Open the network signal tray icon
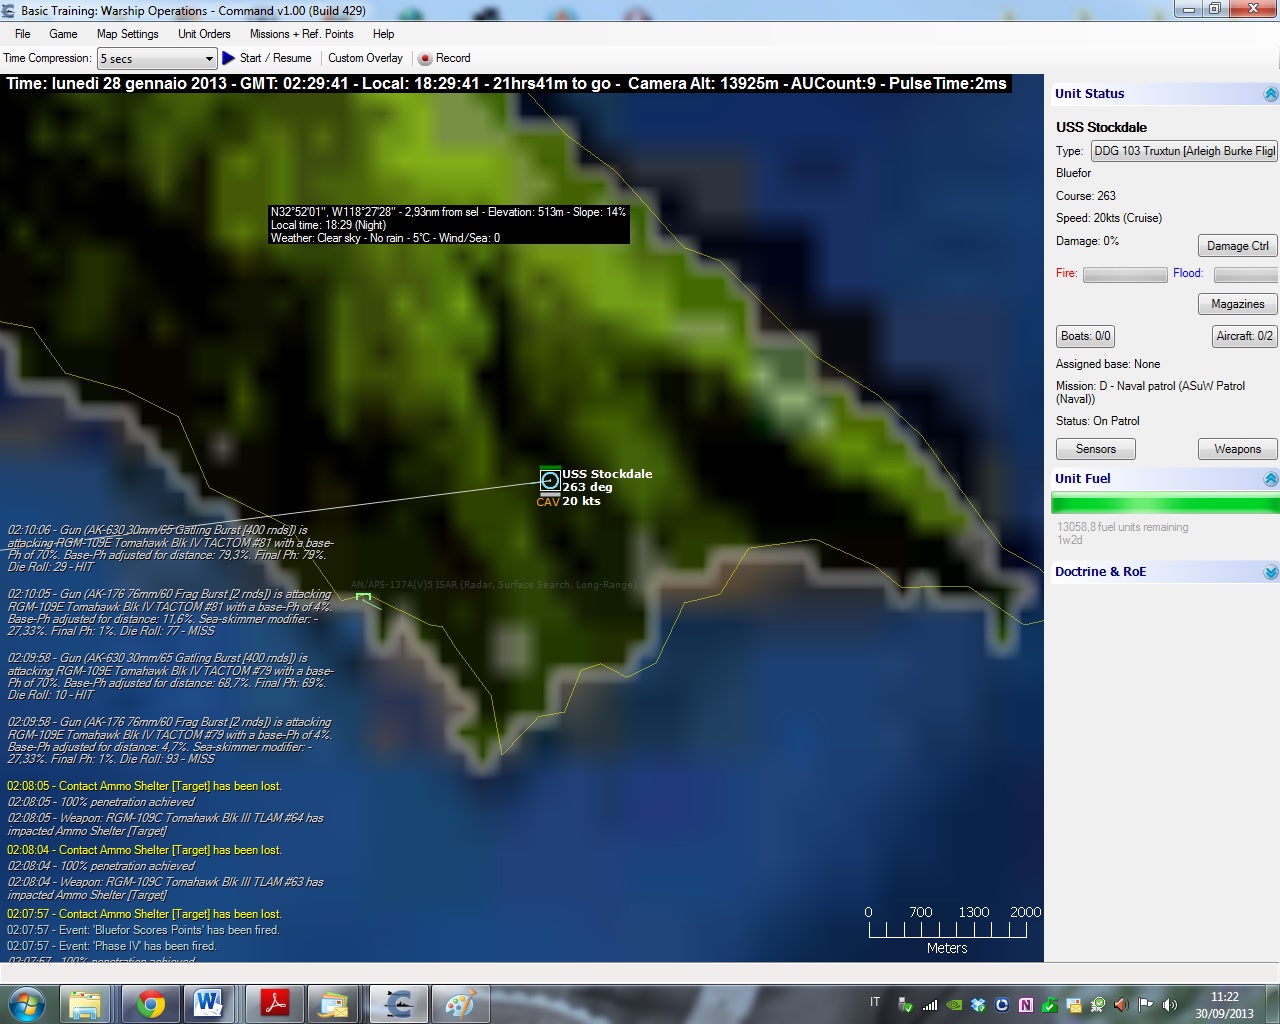Image resolution: width=1280 pixels, height=1024 pixels. [x=930, y=1005]
